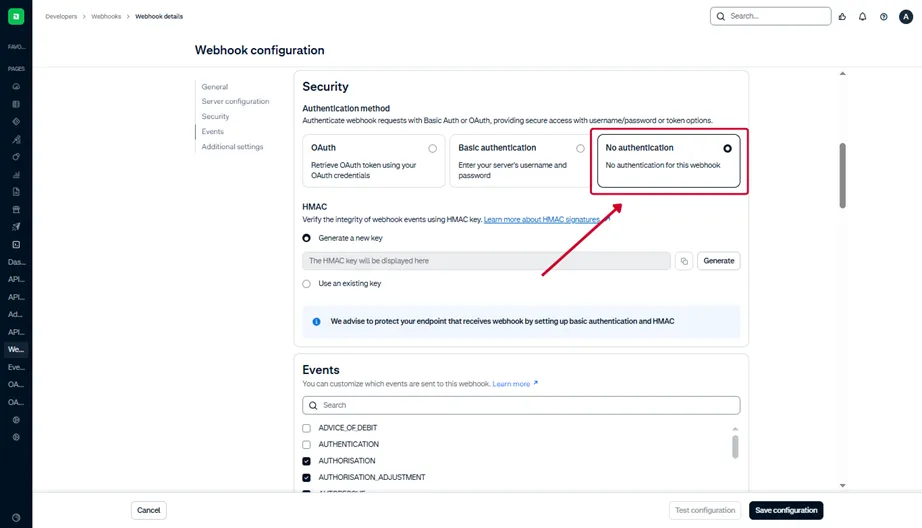Go to Additional settings section
The width and height of the screenshot is (922, 528).
[x=232, y=147]
